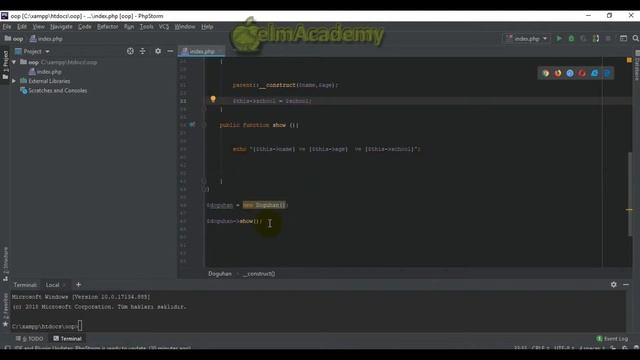Open page in Firefox browser icon
640x360 pixels.
coord(558,73)
